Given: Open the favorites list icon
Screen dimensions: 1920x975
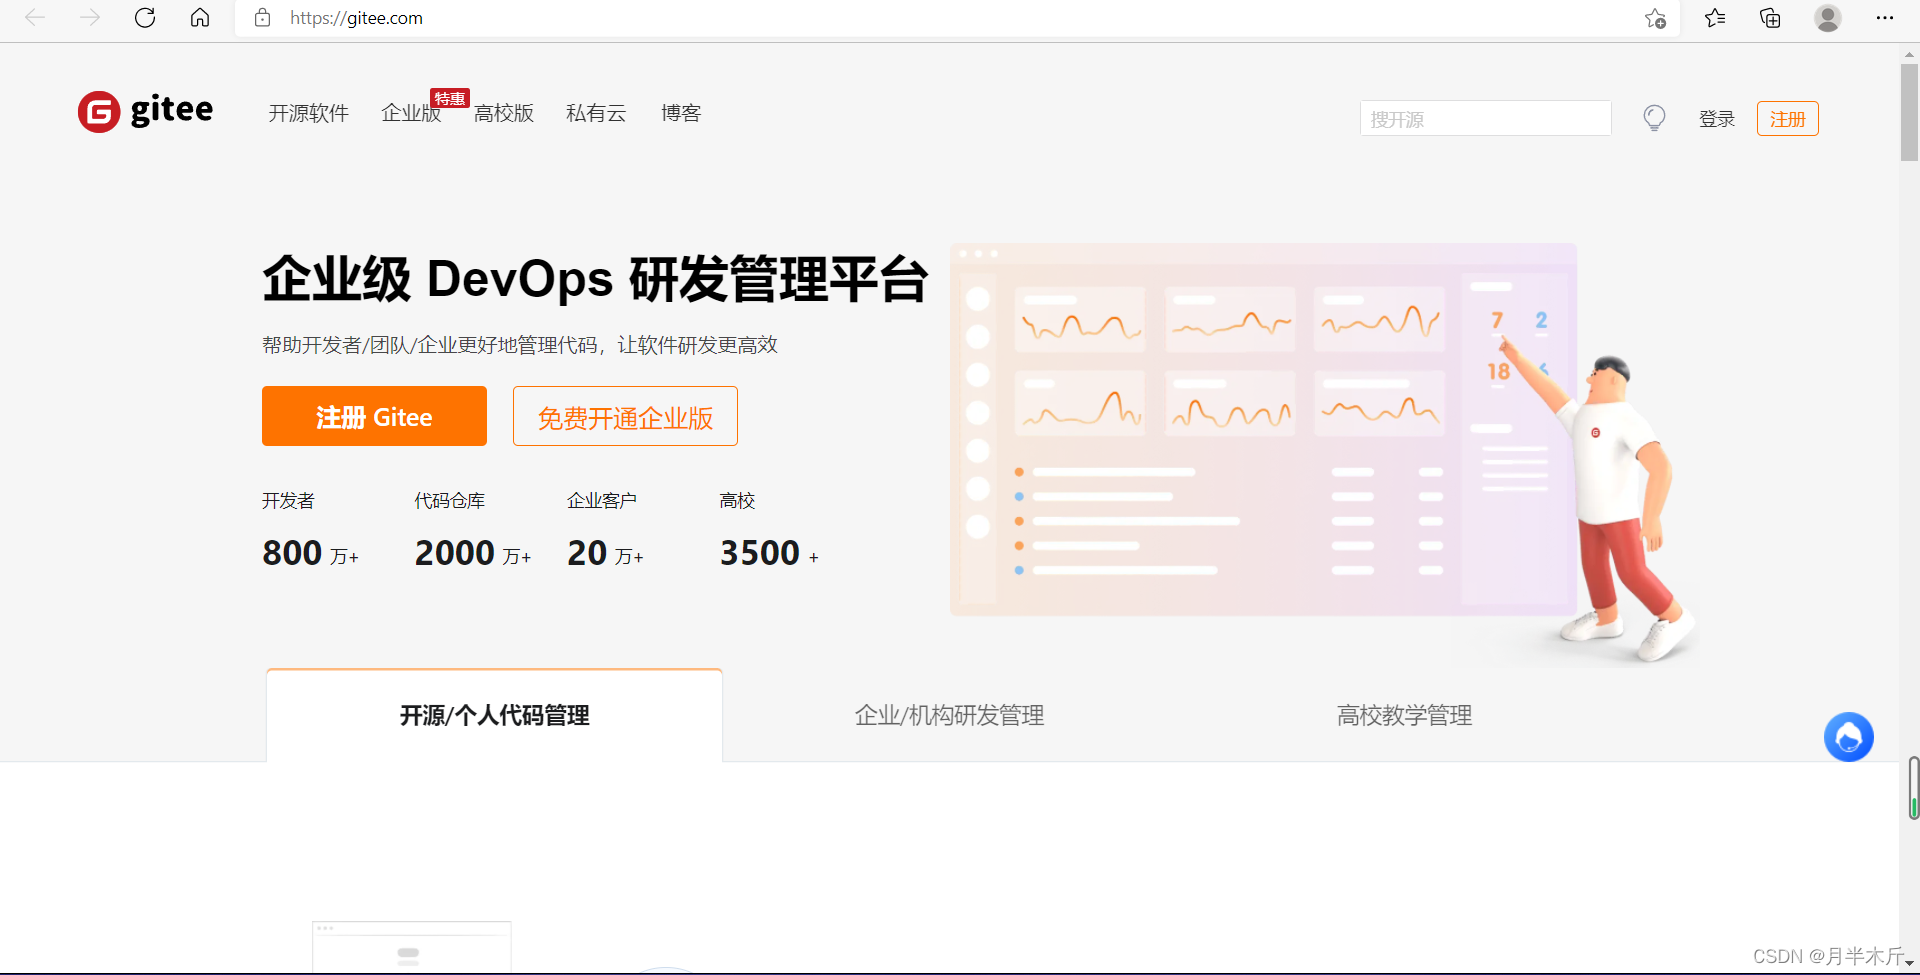Looking at the screenshot, I should (x=1715, y=18).
